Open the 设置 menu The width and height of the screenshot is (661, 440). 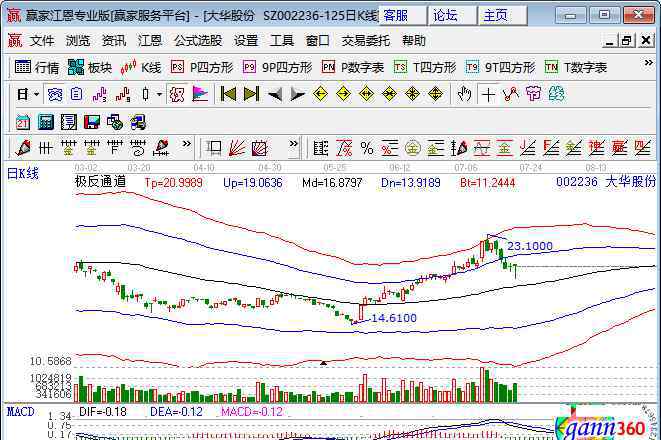[x=246, y=41]
